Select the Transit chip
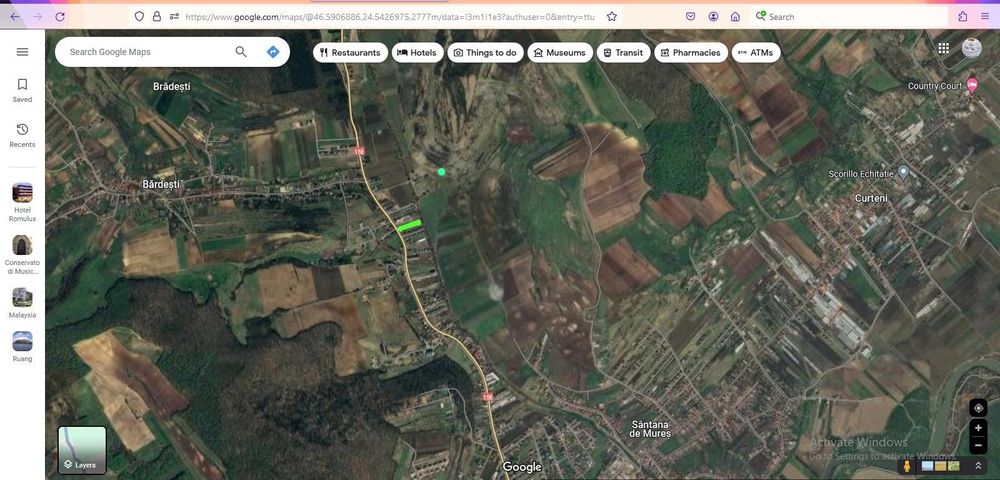Screen dimensions: 1000x480 tap(624, 53)
